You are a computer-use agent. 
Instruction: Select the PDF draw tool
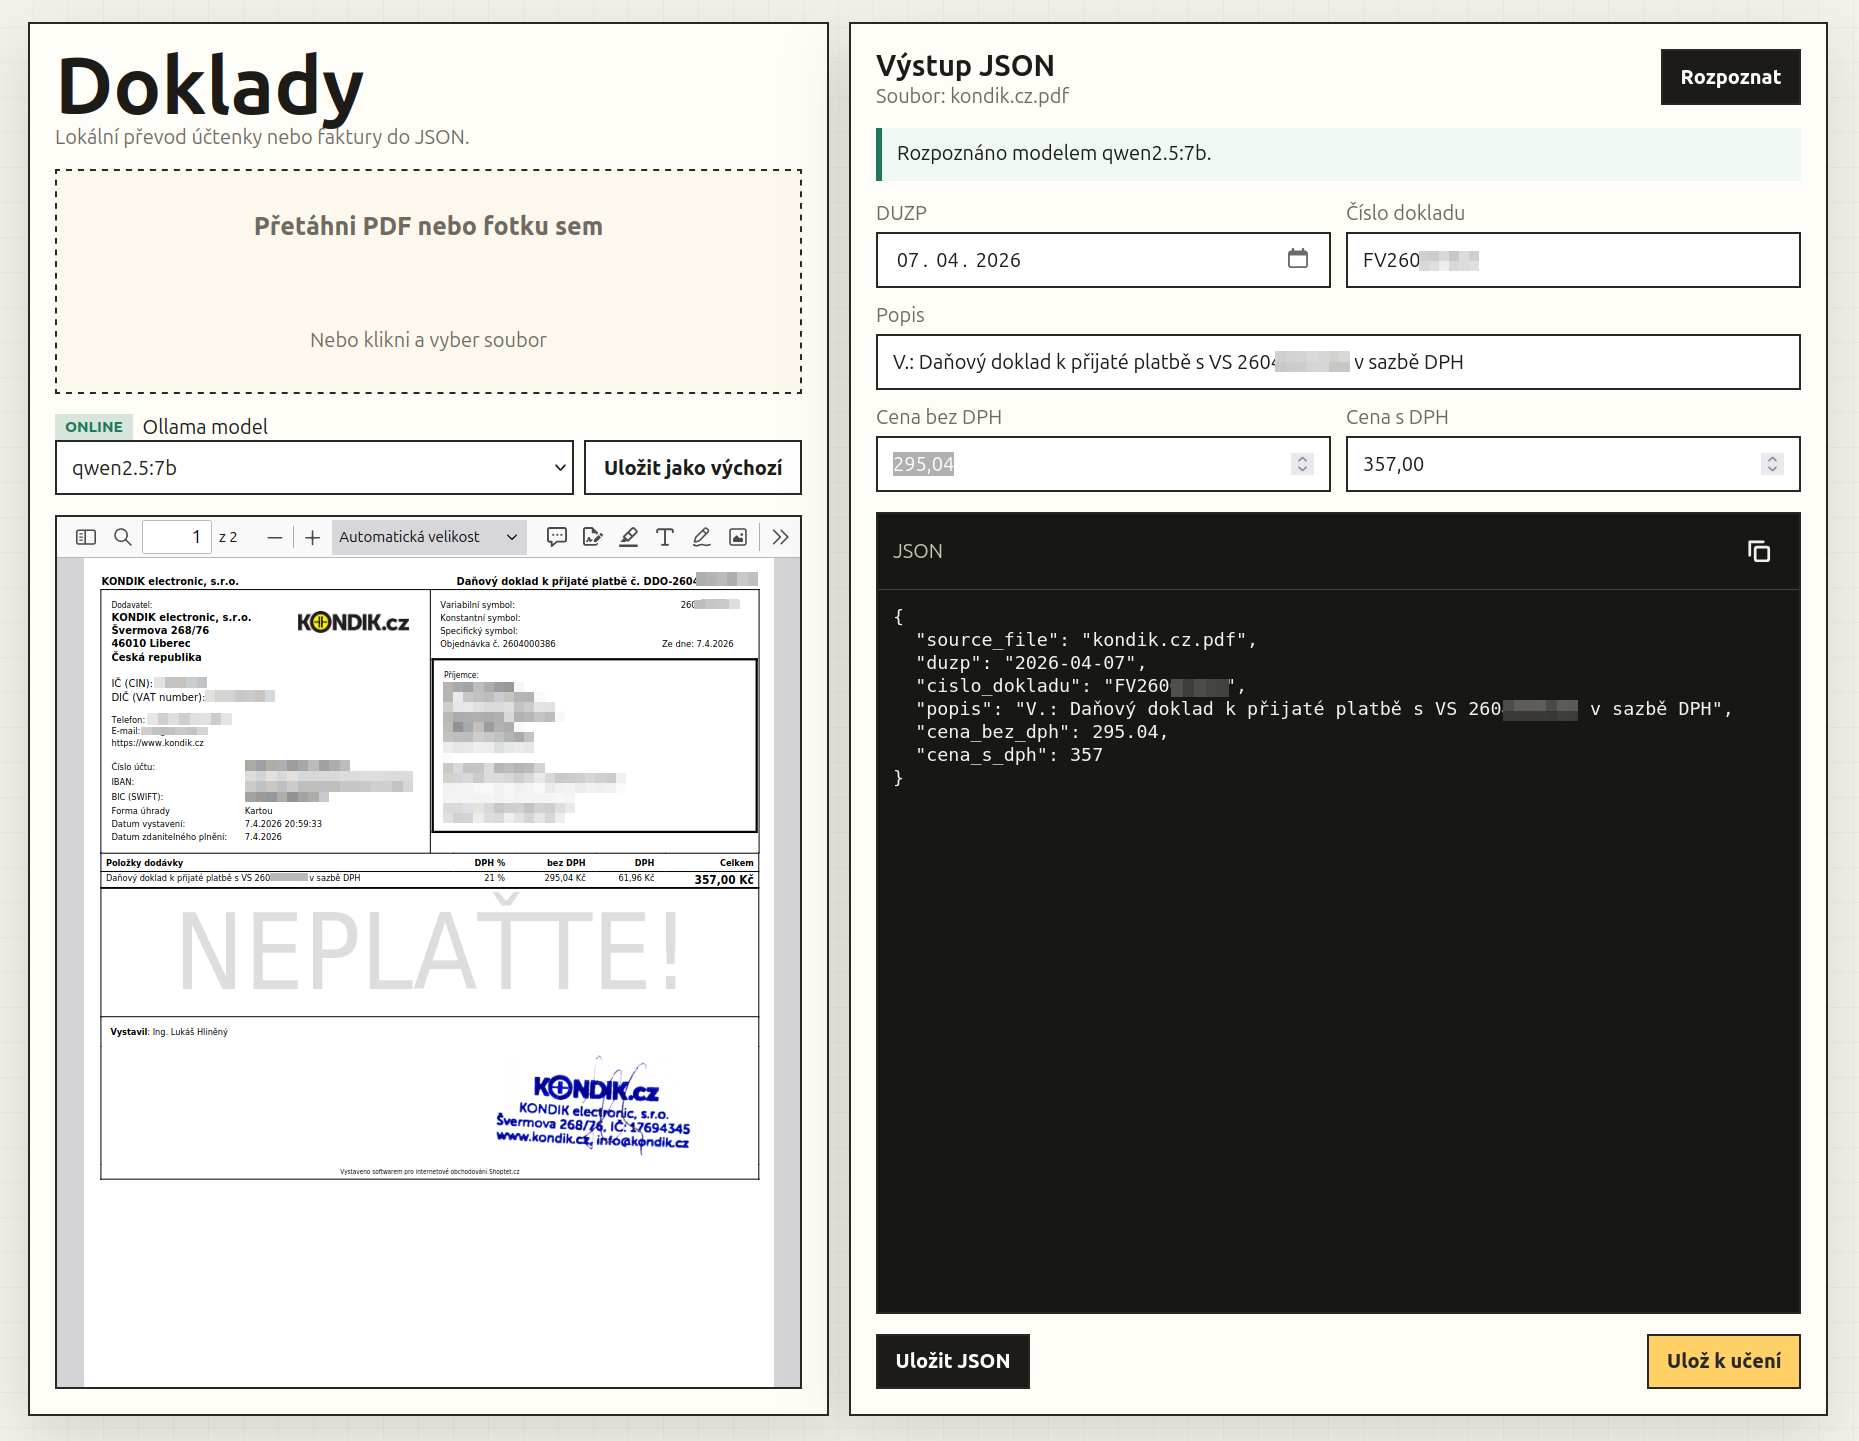tap(702, 537)
